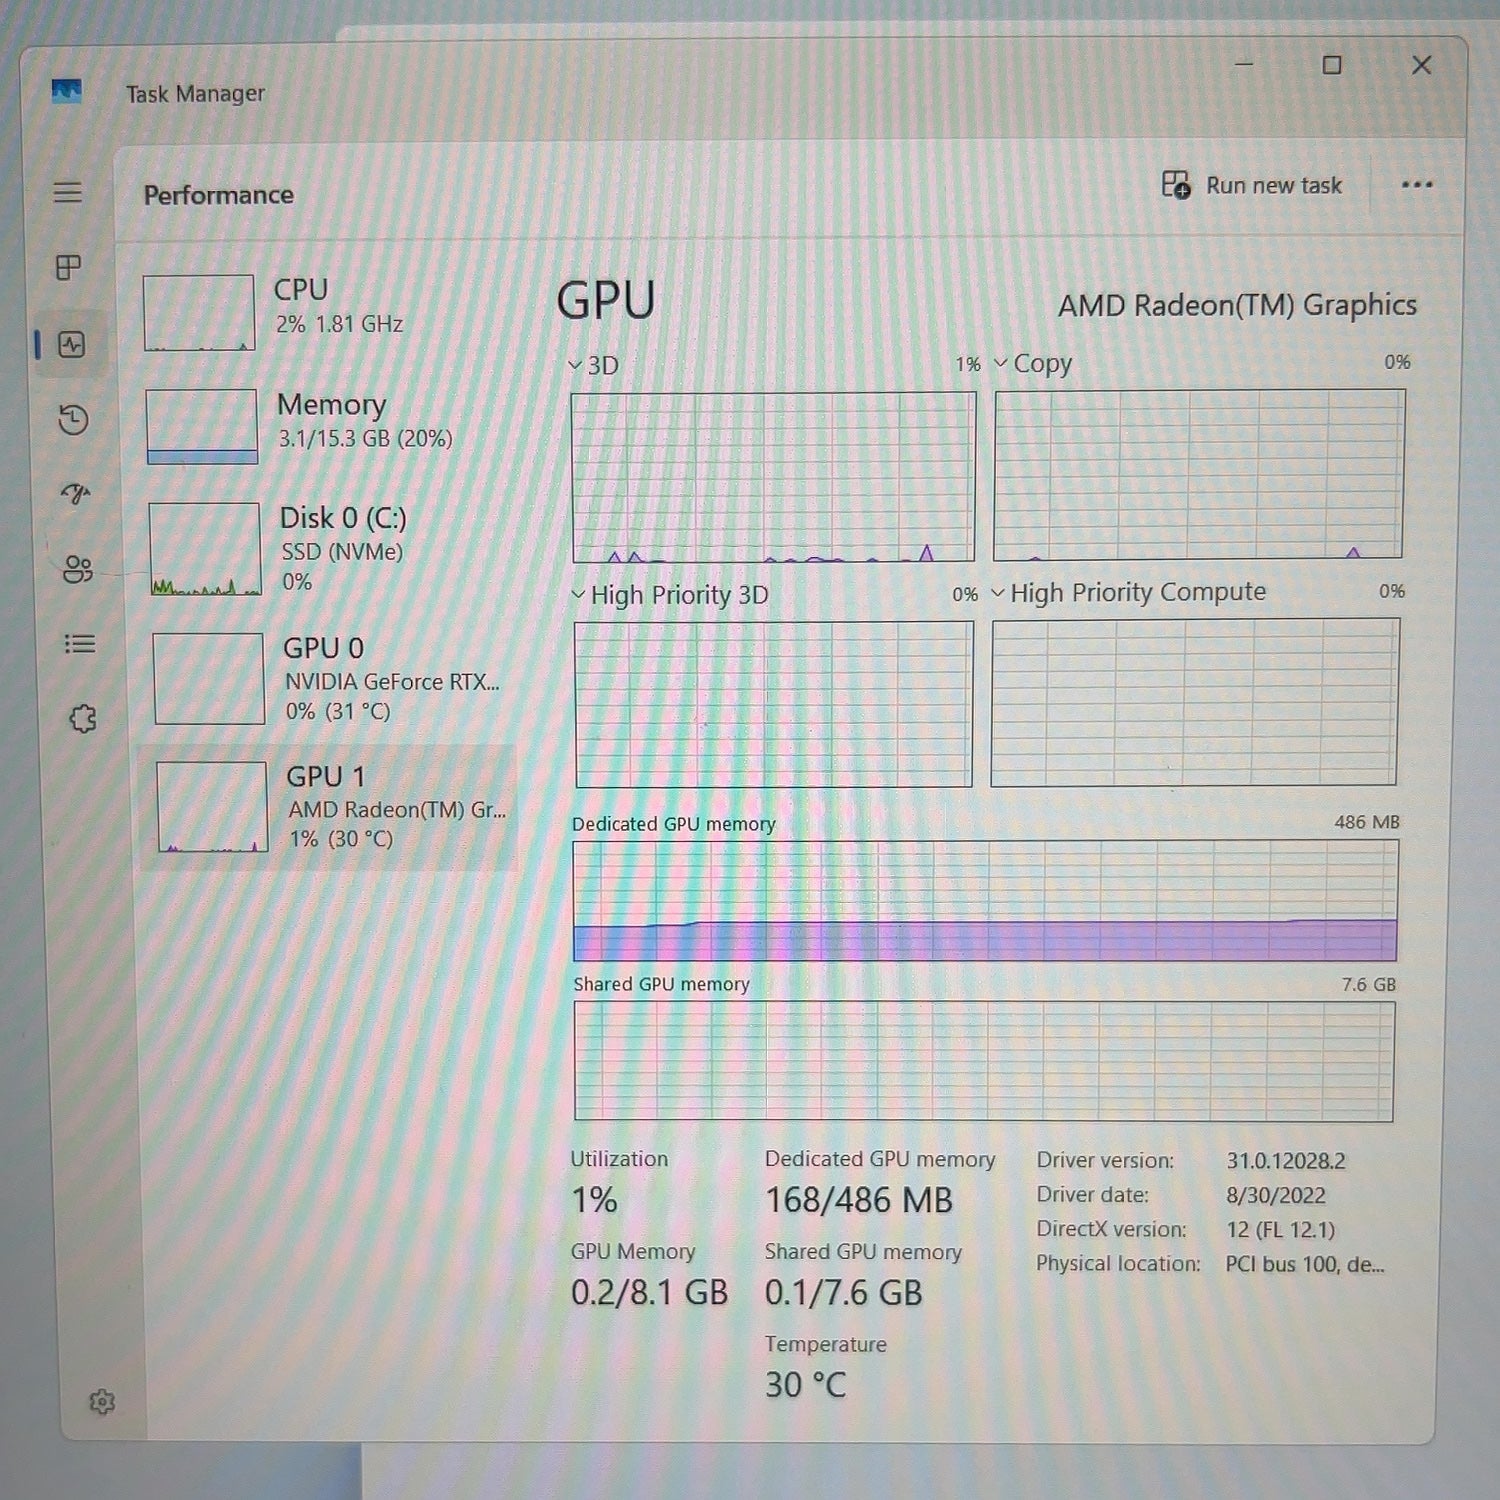Click the Physical location PCI bus value

(x=1305, y=1264)
